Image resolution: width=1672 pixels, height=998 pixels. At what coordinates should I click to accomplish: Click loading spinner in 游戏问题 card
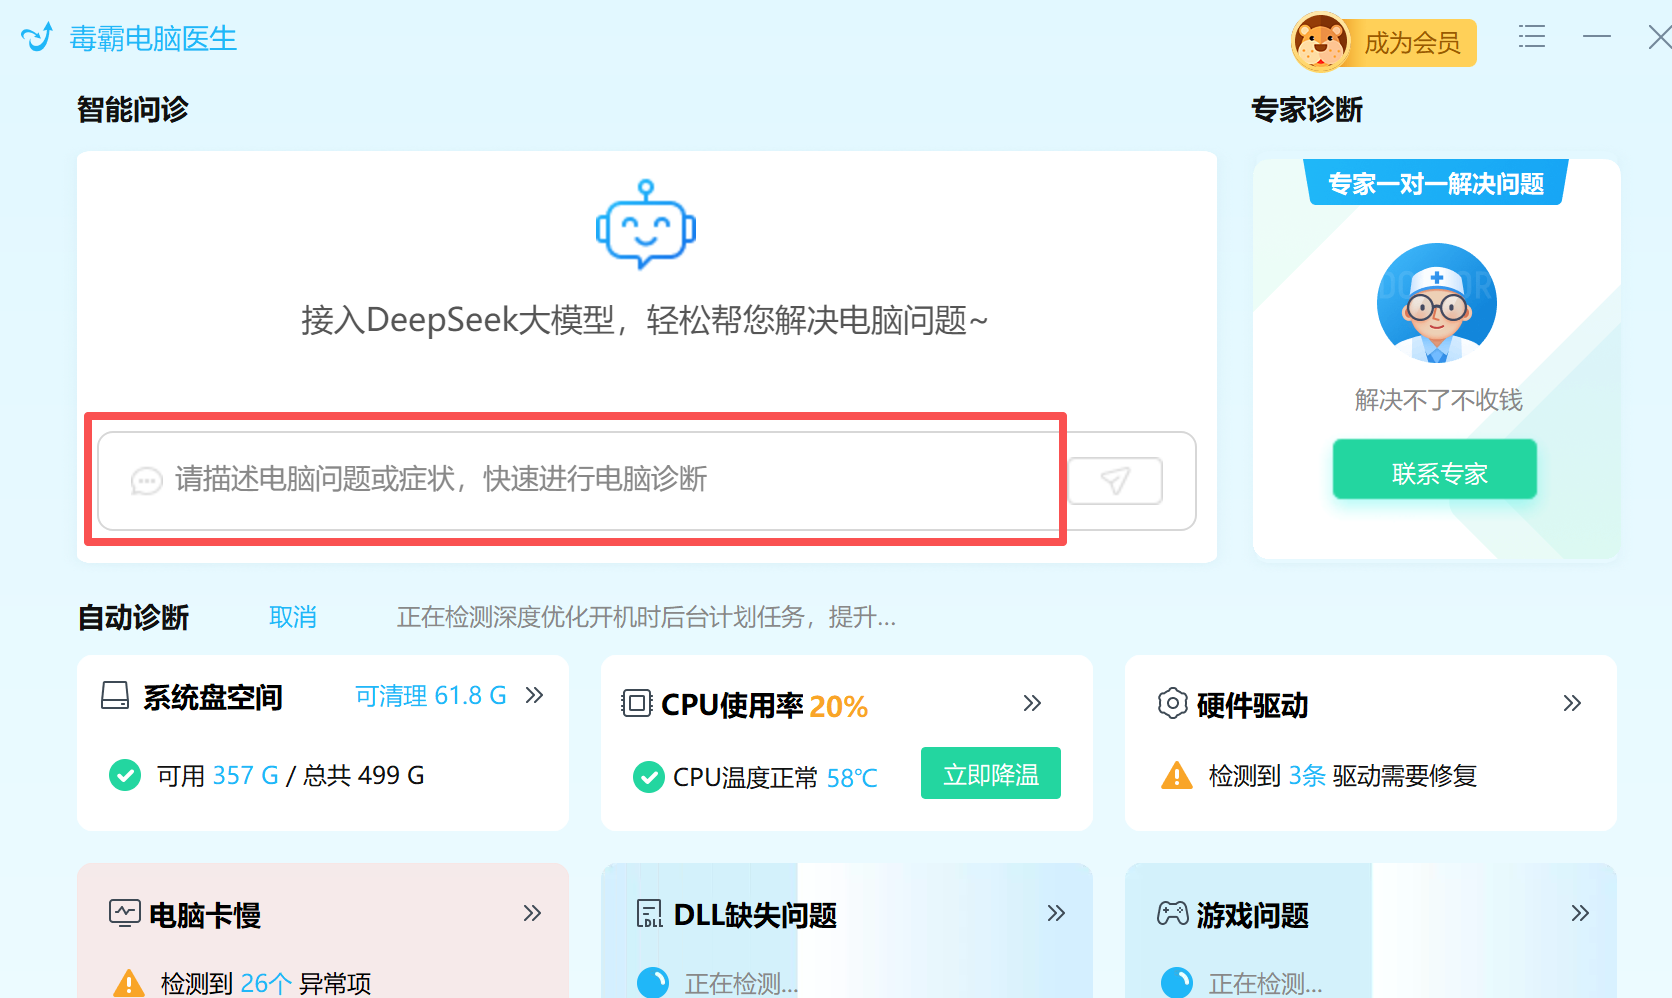(1177, 982)
